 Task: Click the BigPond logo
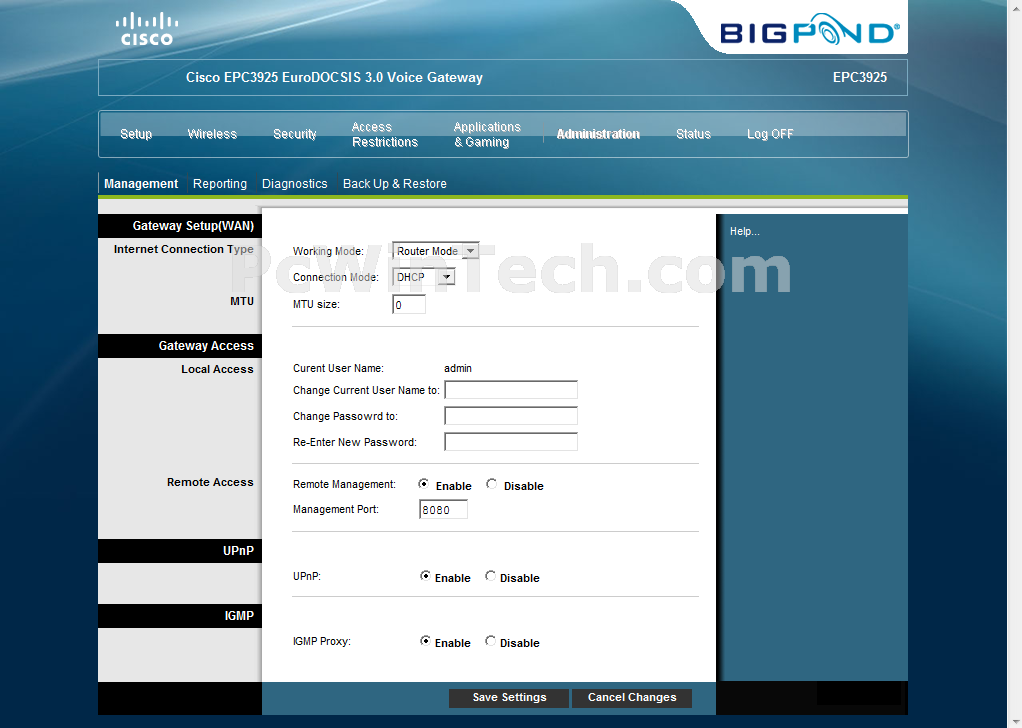point(810,30)
